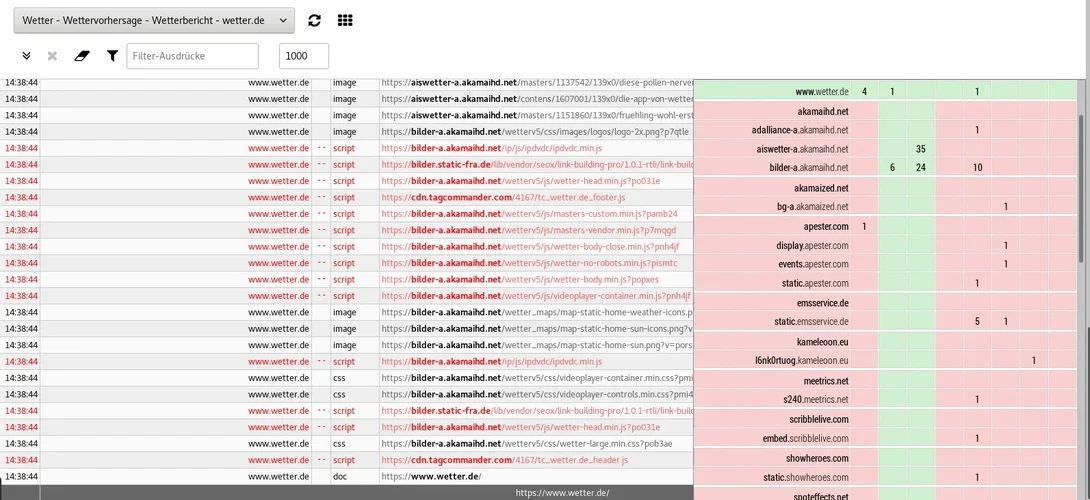Screen dimensions: 1090x500
Task: Click the meetrics.net domain cell
Action: tap(772, 381)
